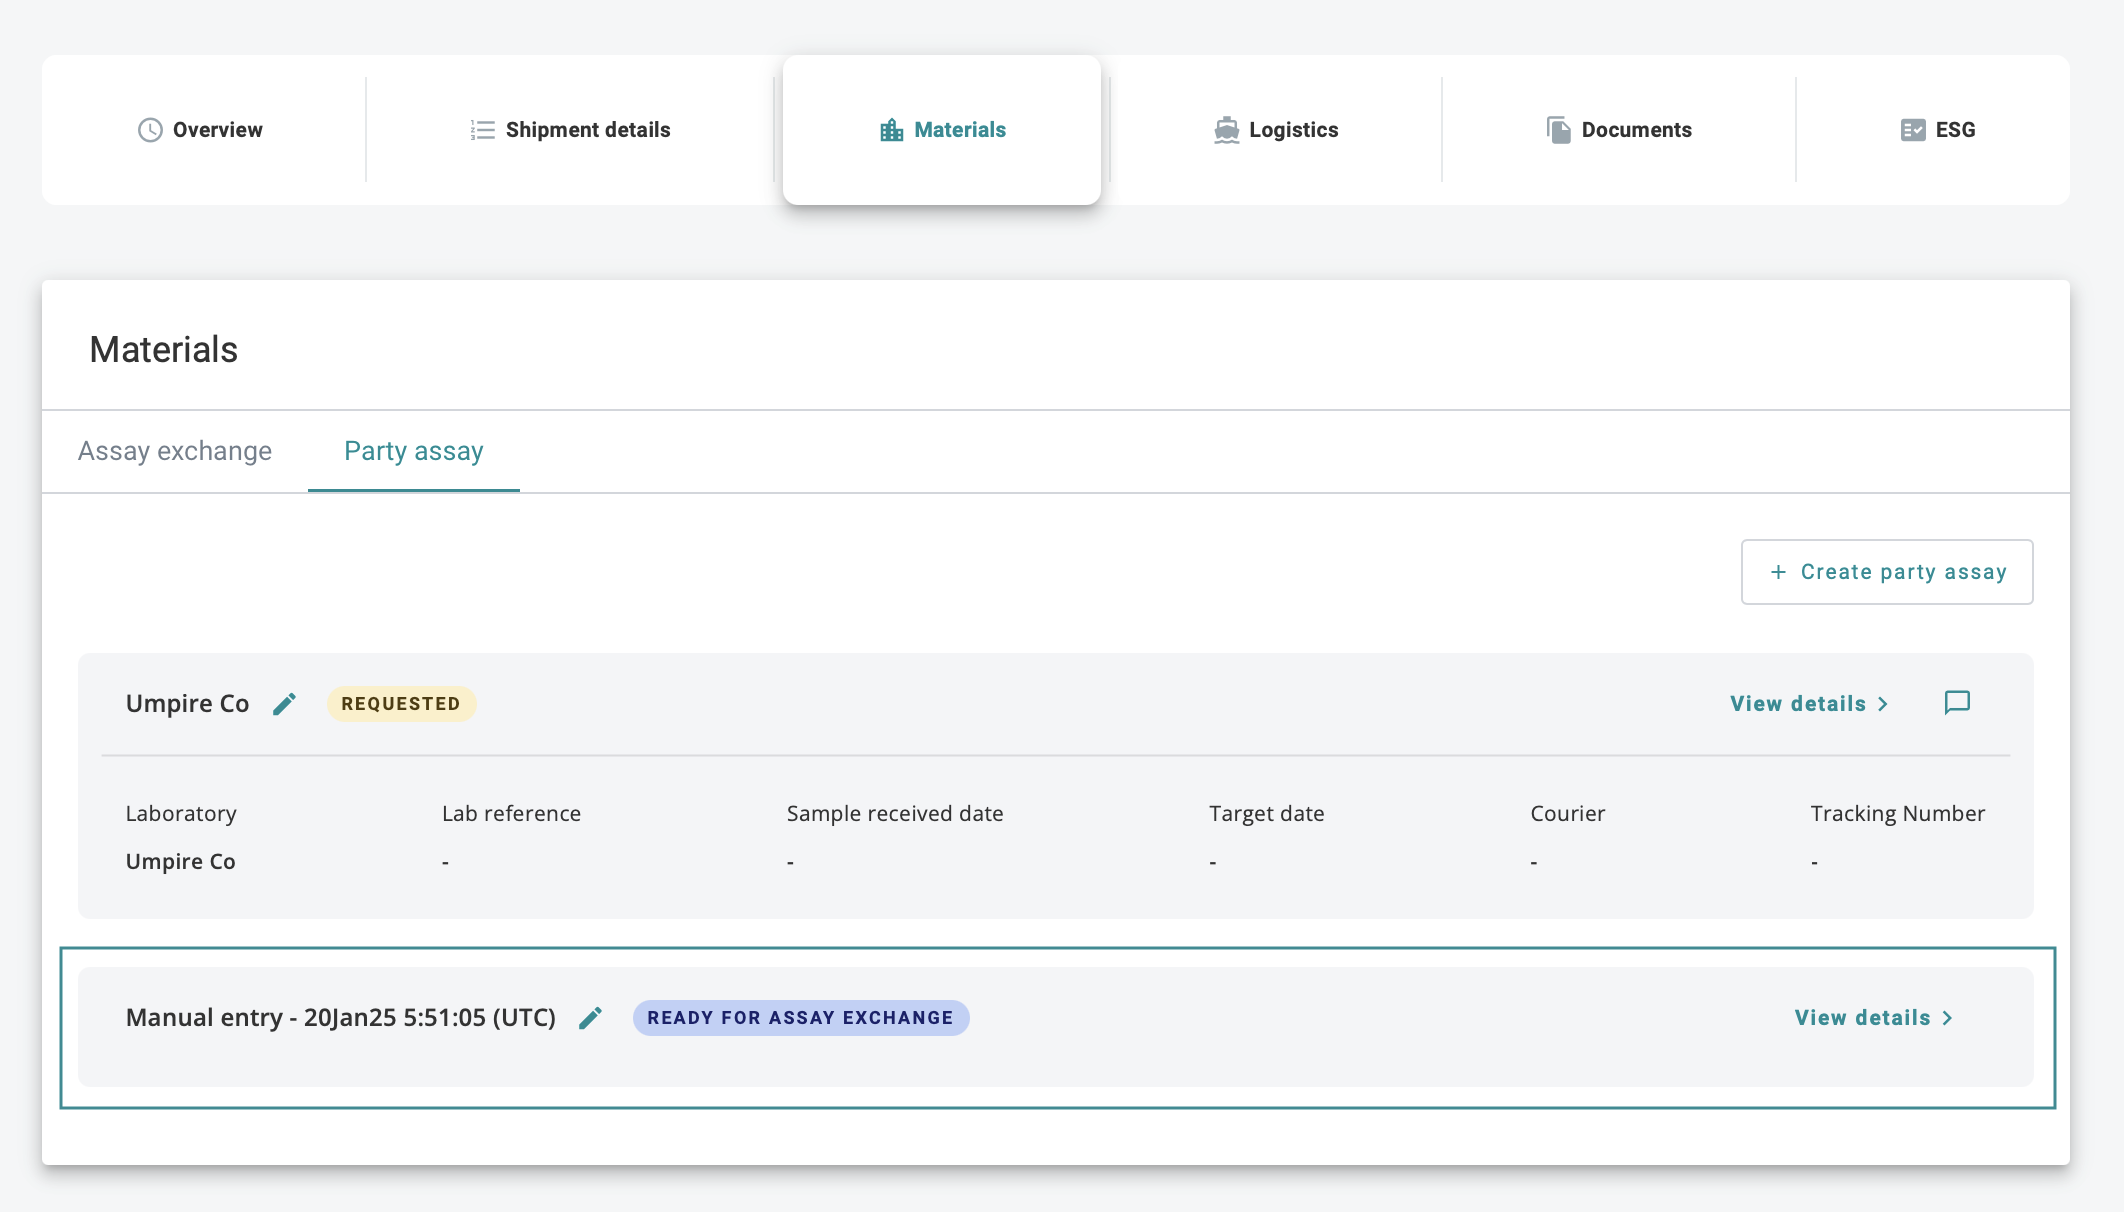Screen dimensions: 2124x1212
Task: Click the Materials building icon
Action: pos(891,130)
